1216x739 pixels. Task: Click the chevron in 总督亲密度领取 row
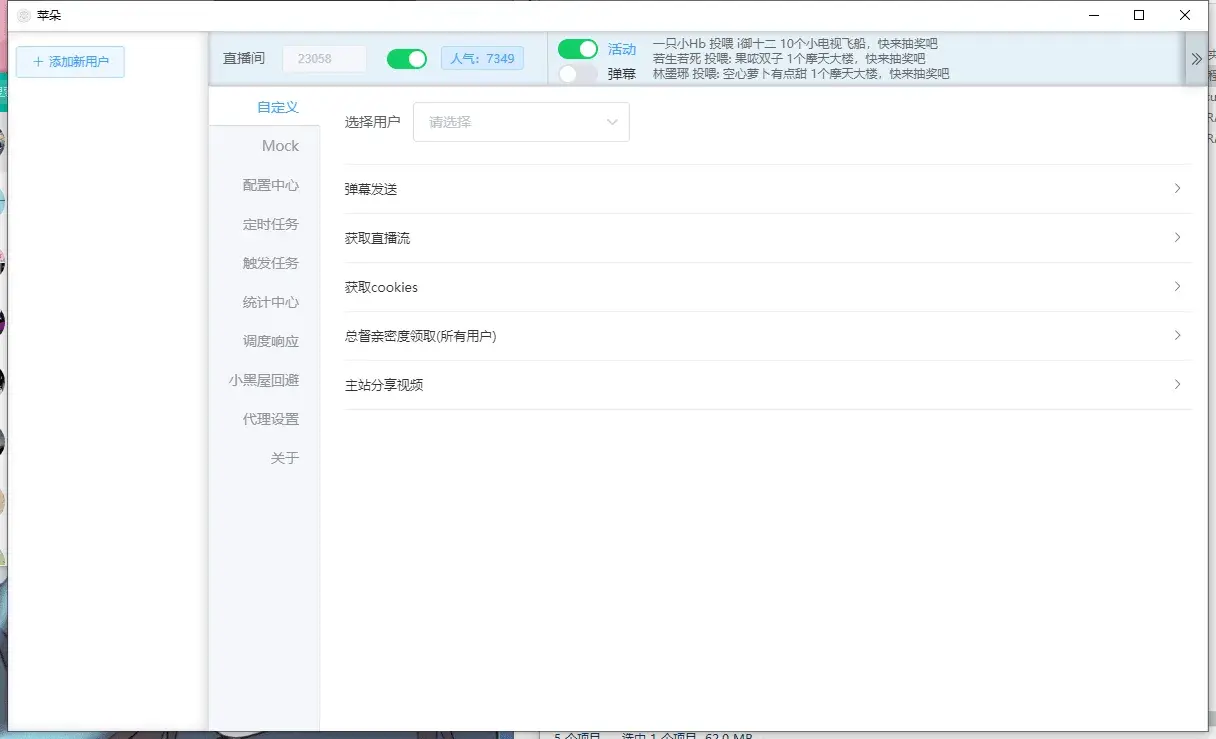point(1178,335)
